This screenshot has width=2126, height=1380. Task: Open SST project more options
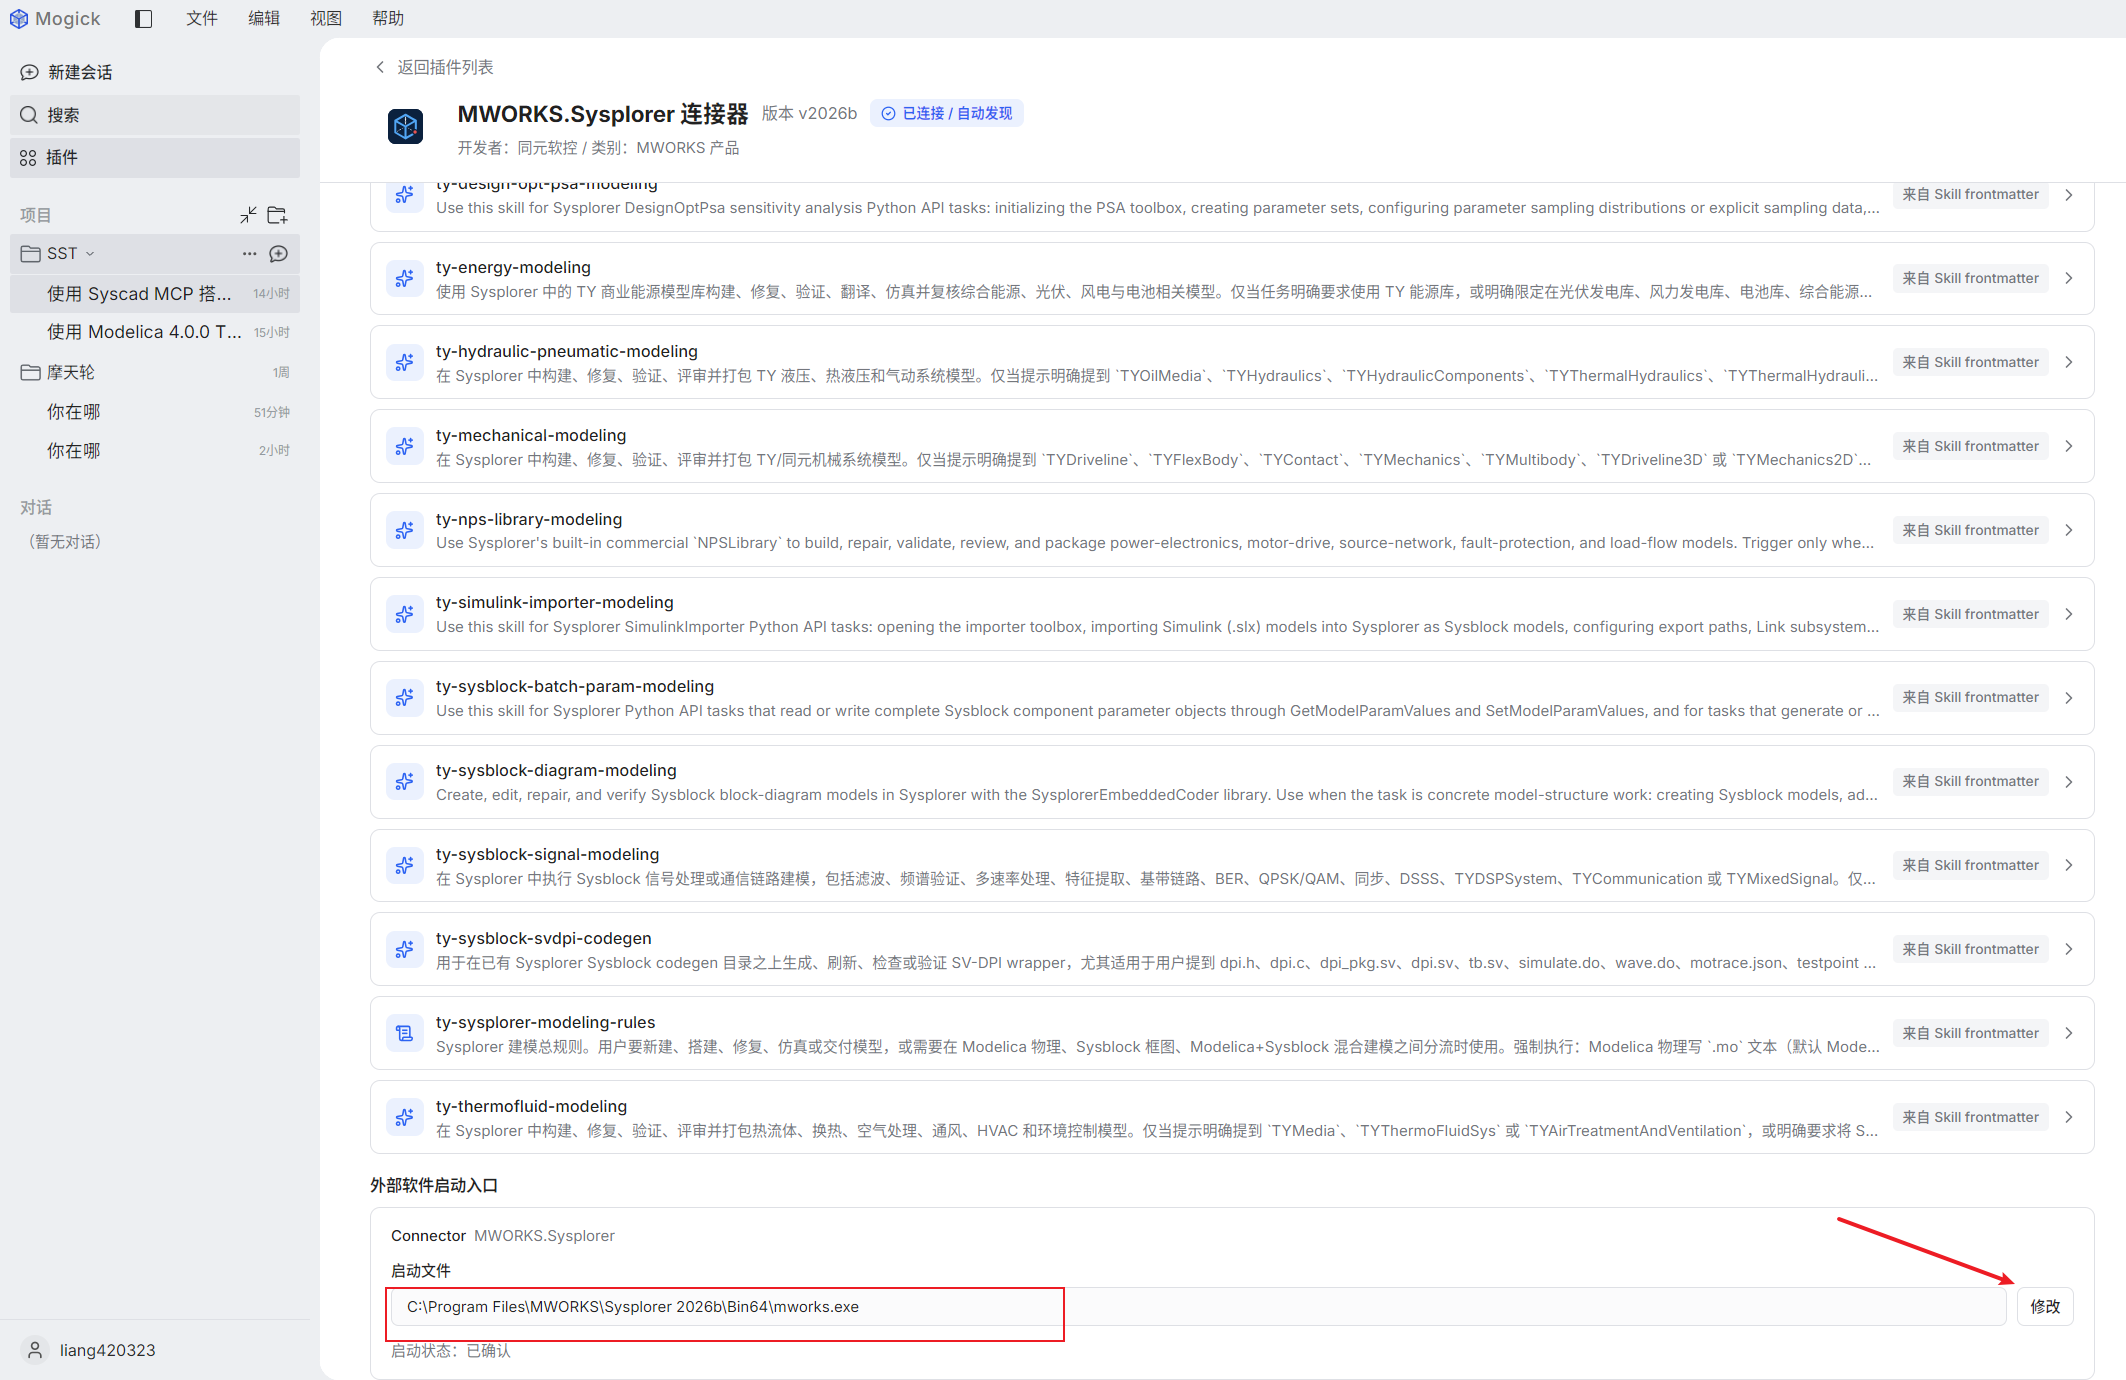(x=249, y=254)
